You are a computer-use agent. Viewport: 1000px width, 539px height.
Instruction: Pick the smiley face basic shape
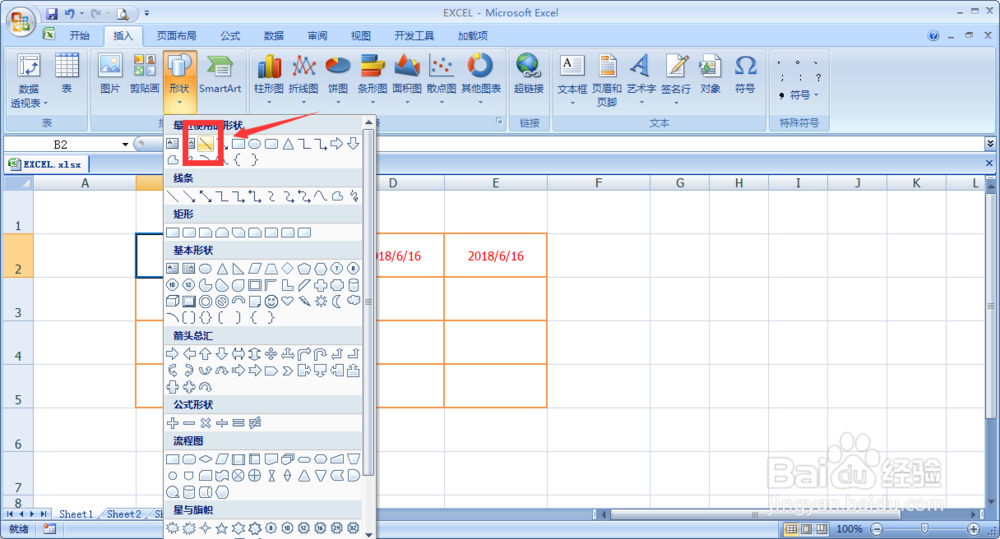coord(271,301)
